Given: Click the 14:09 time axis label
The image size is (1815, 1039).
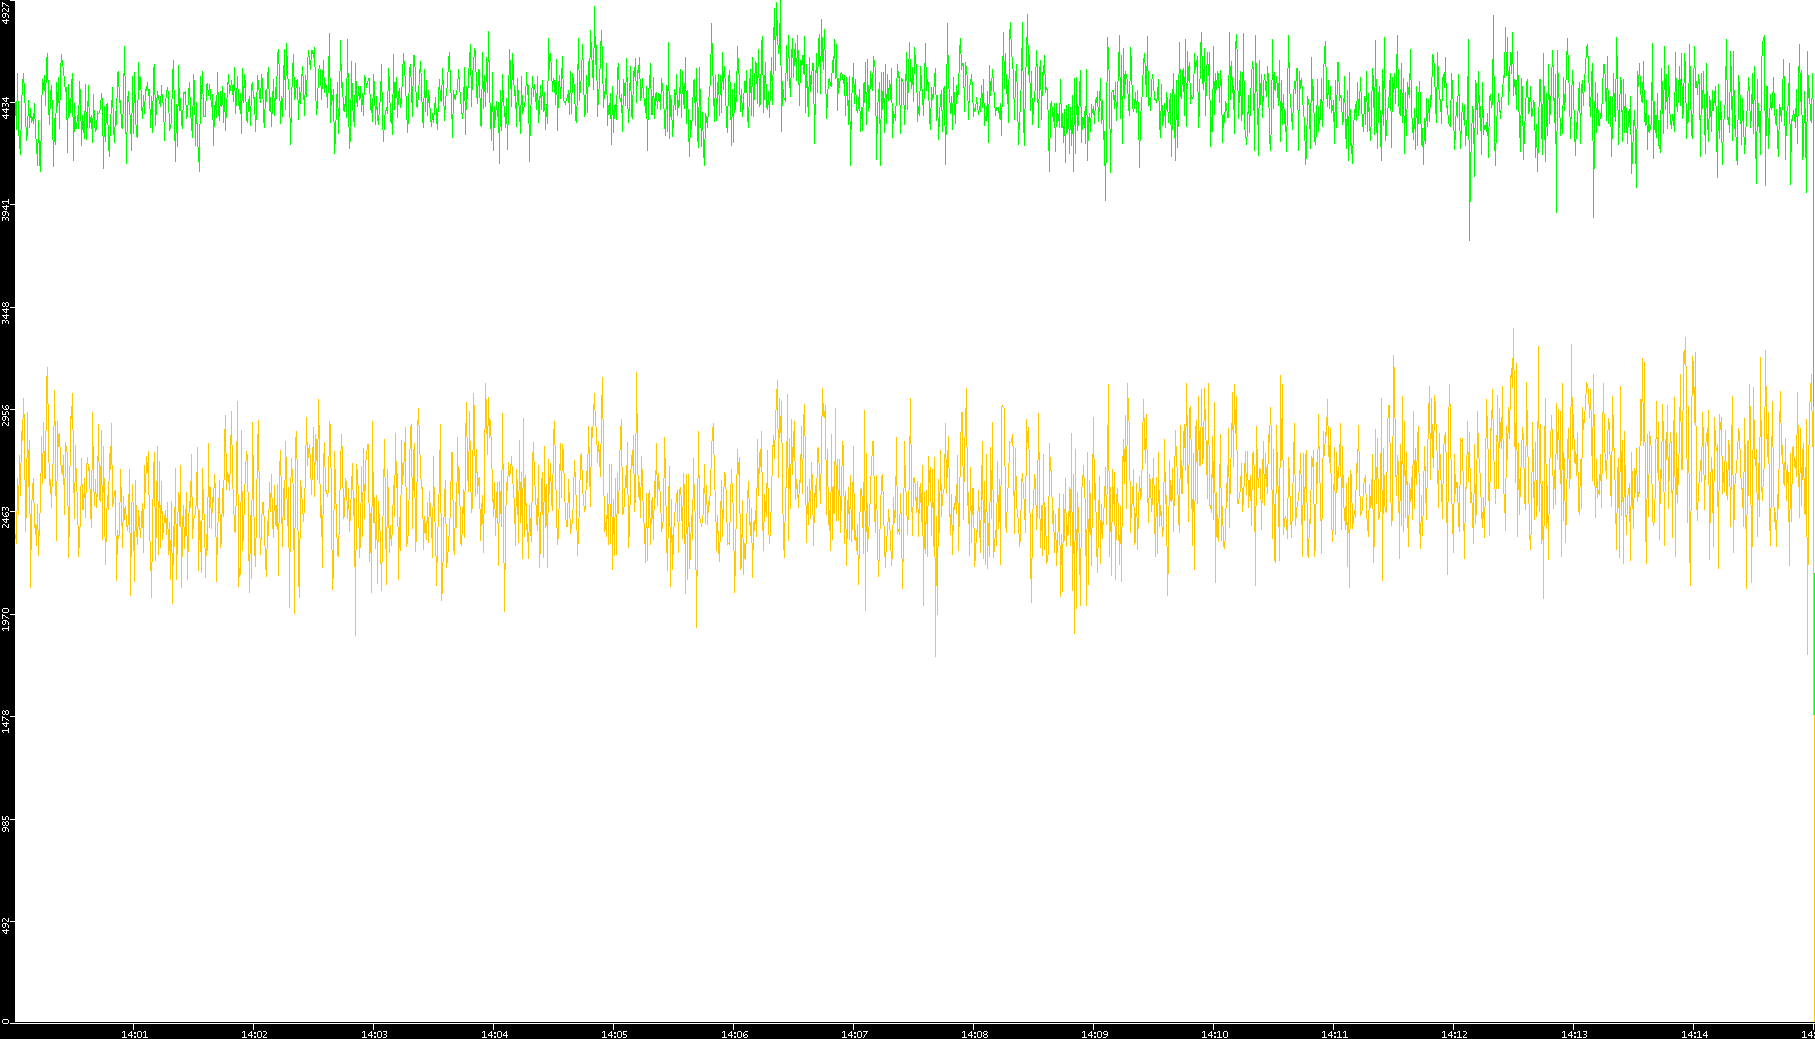Looking at the screenshot, I should (x=1094, y=1034).
